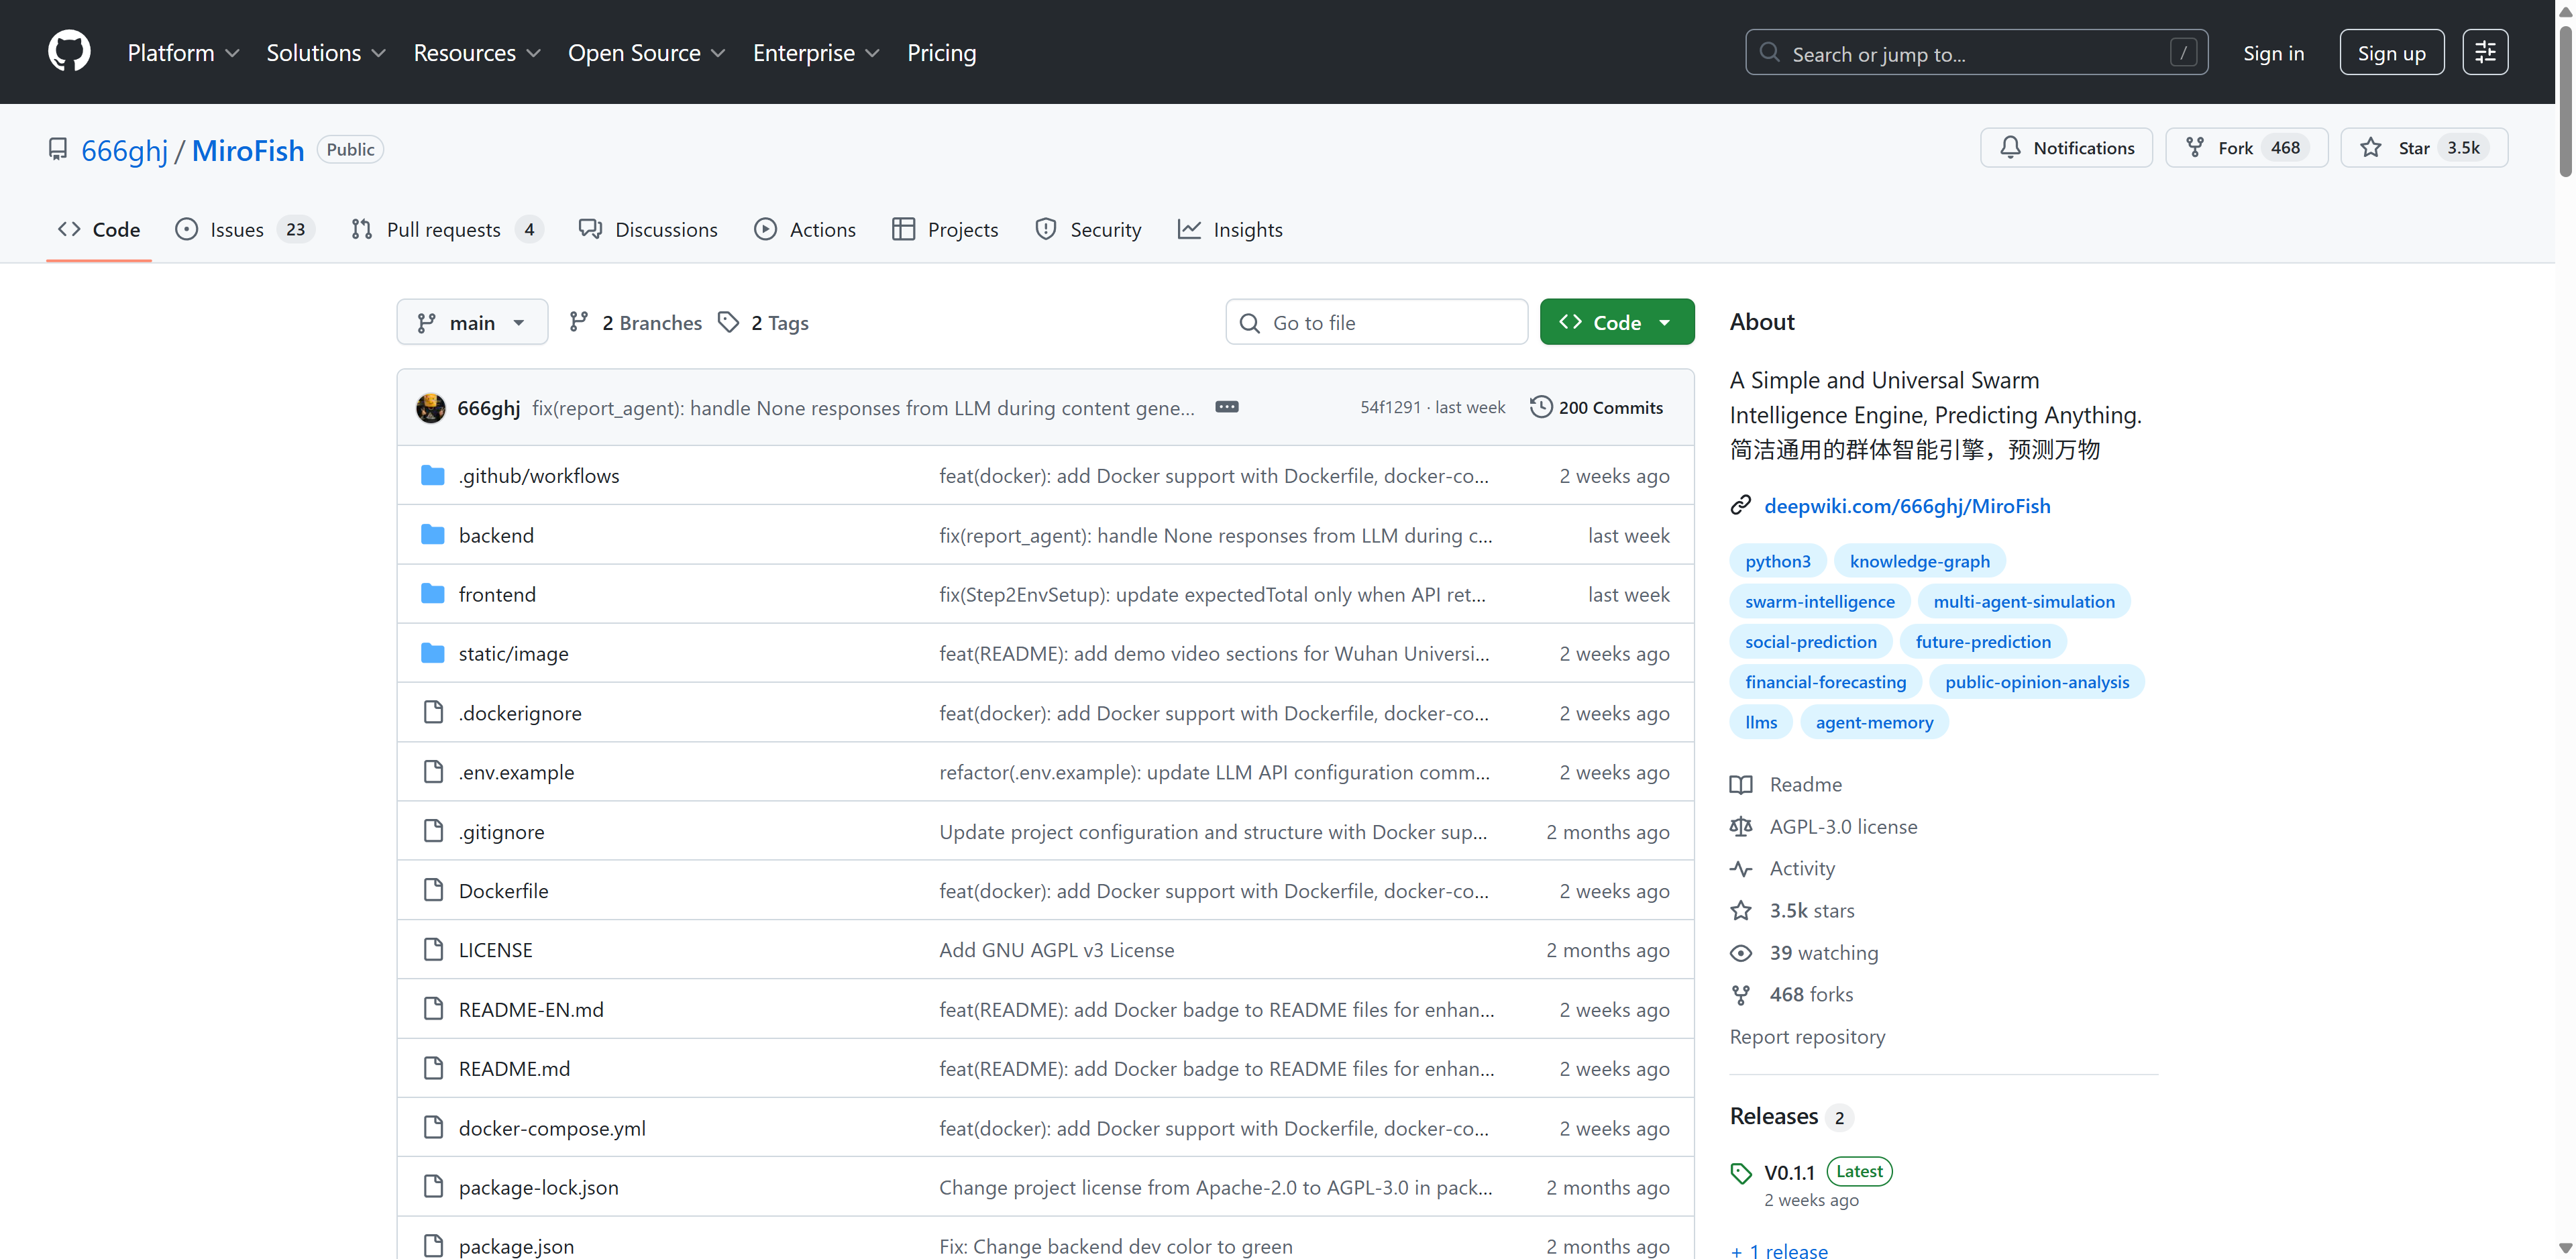Expand the Platform navigation menu

(x=183, y=53)
